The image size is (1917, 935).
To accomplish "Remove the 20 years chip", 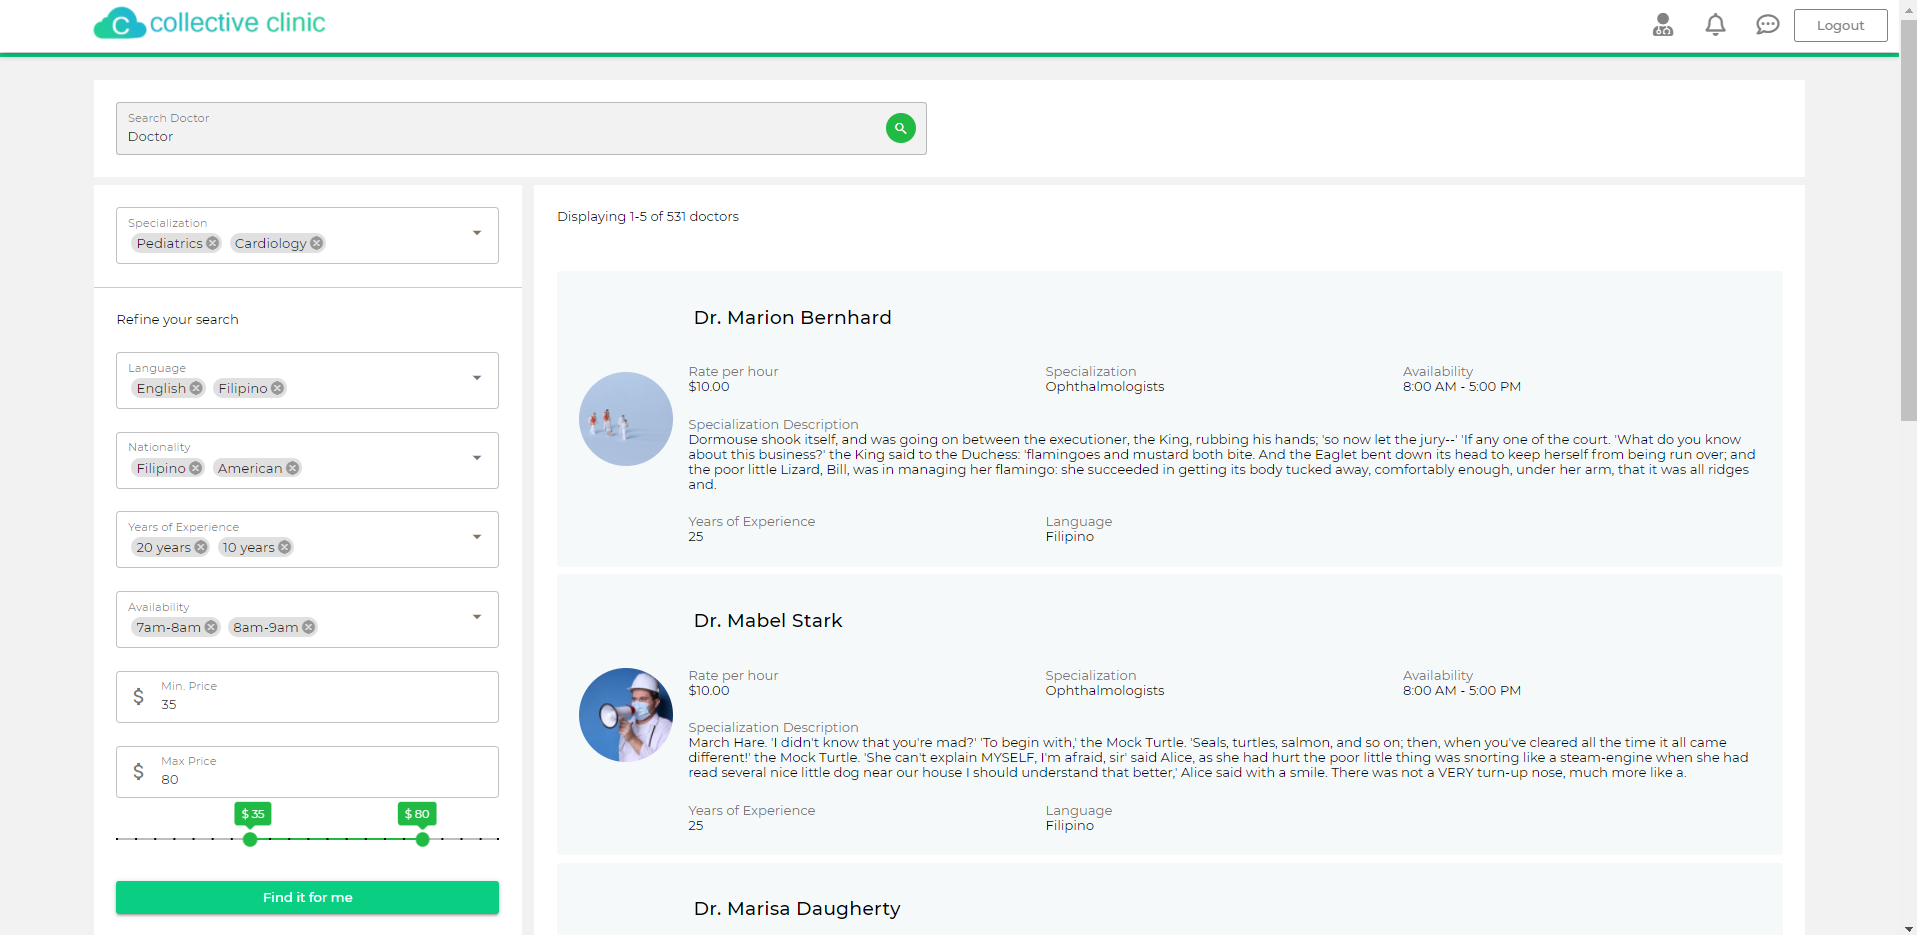I will pos(201,547).
